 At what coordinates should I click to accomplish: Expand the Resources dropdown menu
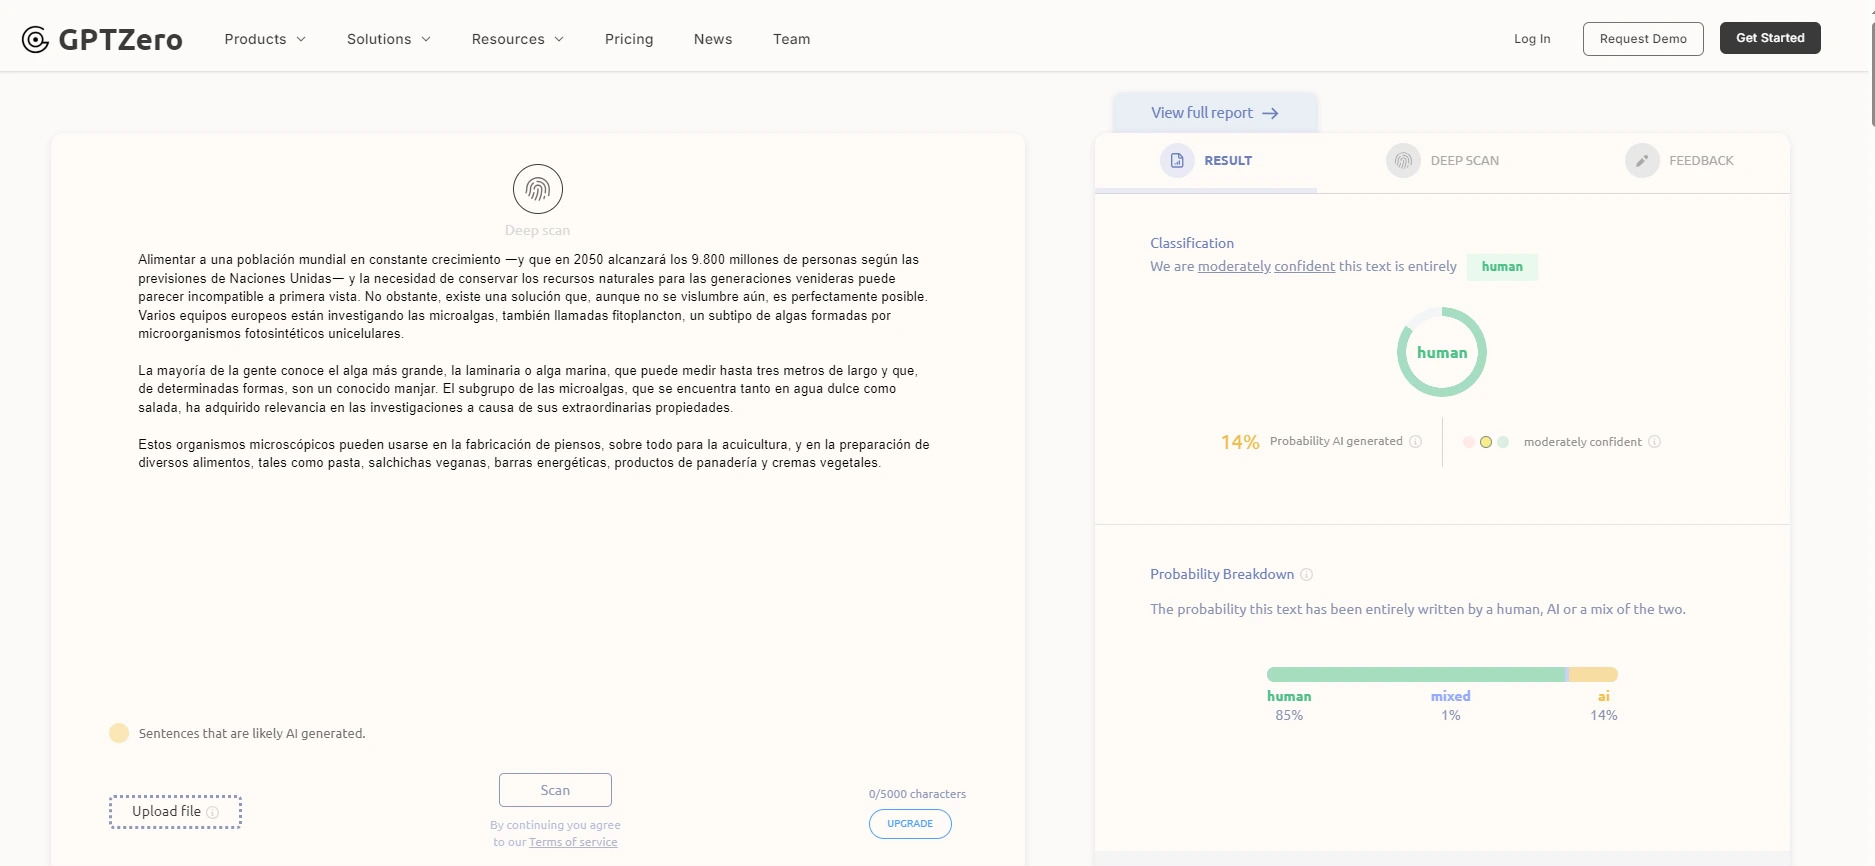coord(517,39)
